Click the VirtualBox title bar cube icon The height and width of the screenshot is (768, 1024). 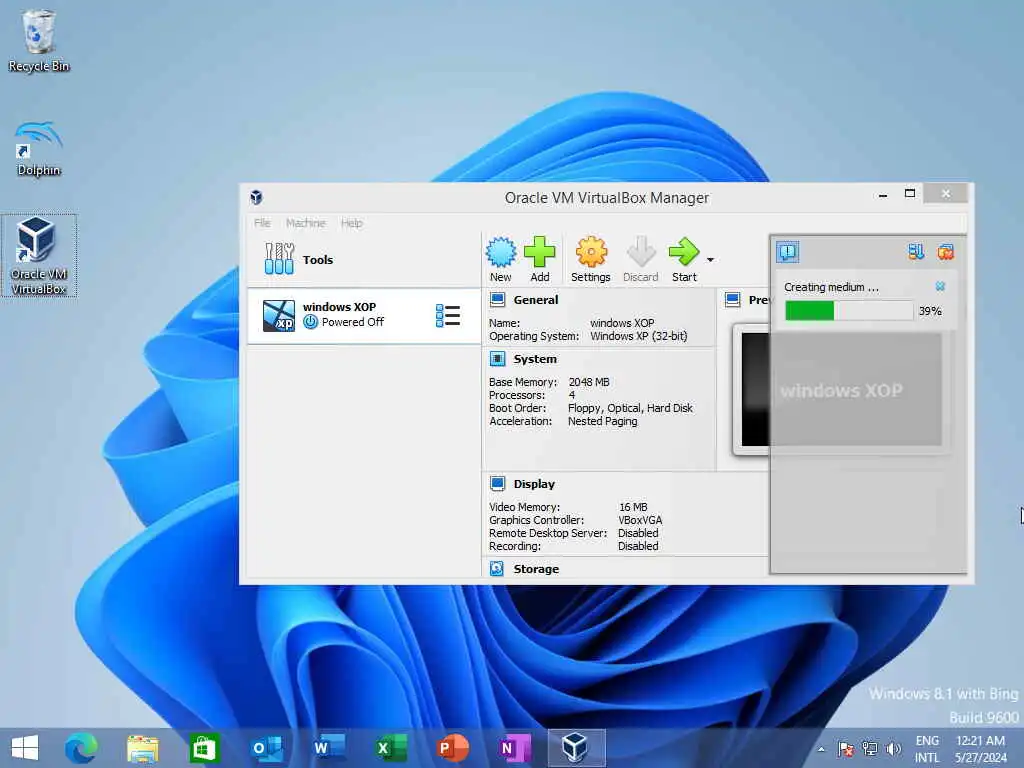[x=257, y=197]
